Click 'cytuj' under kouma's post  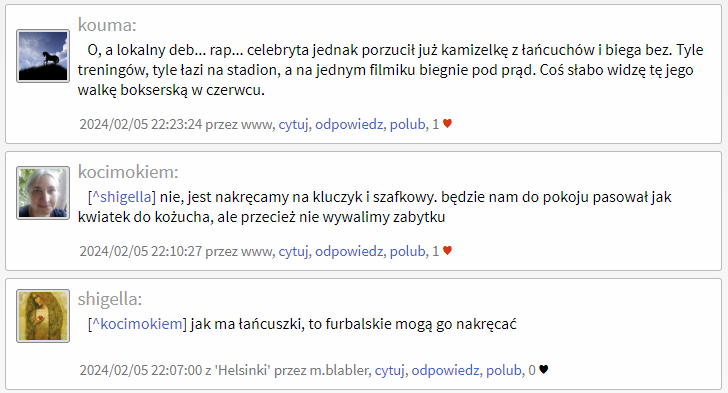[293, 124]
